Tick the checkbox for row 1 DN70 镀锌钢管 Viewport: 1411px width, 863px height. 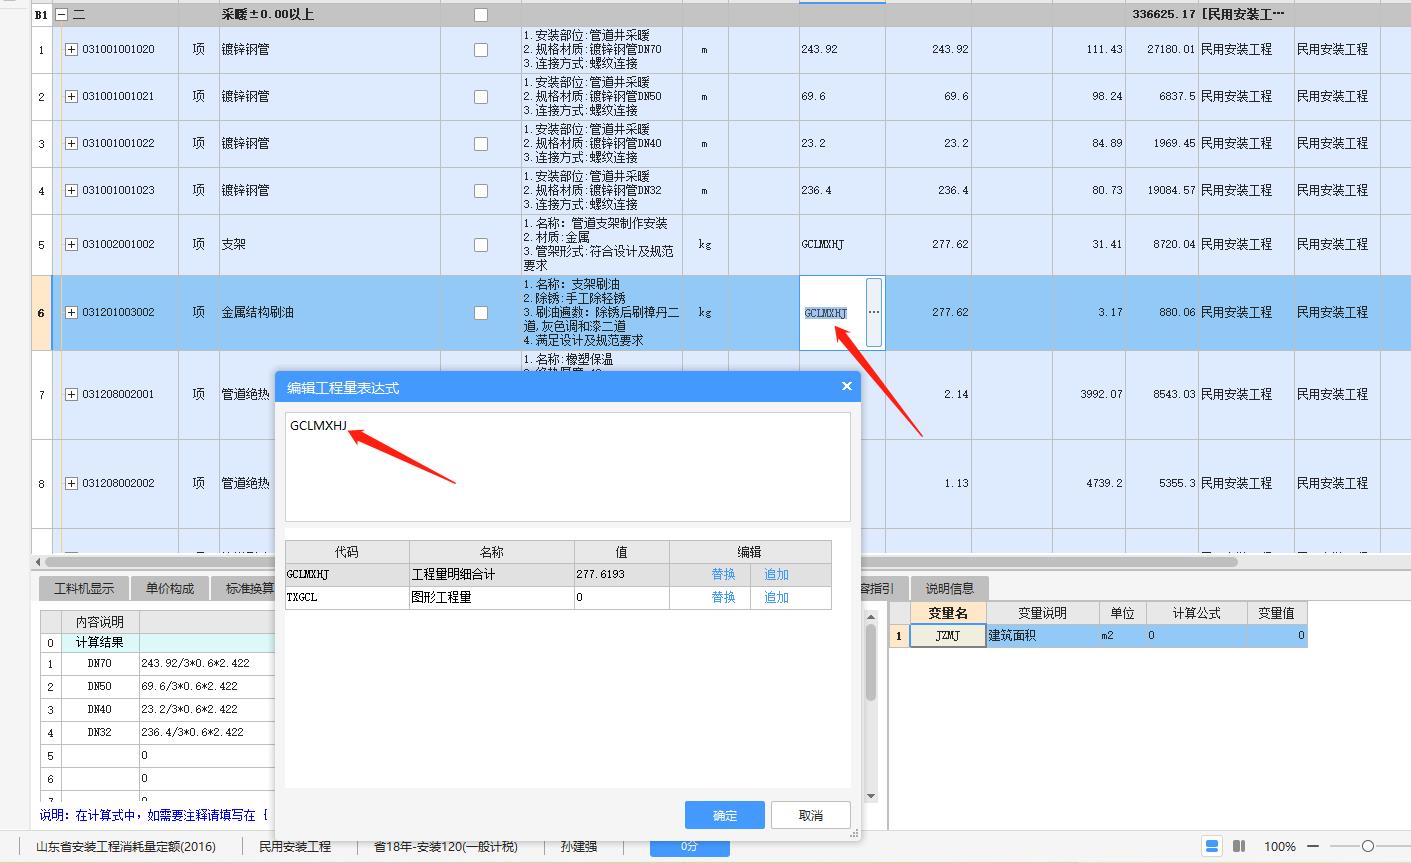point(481,50)
